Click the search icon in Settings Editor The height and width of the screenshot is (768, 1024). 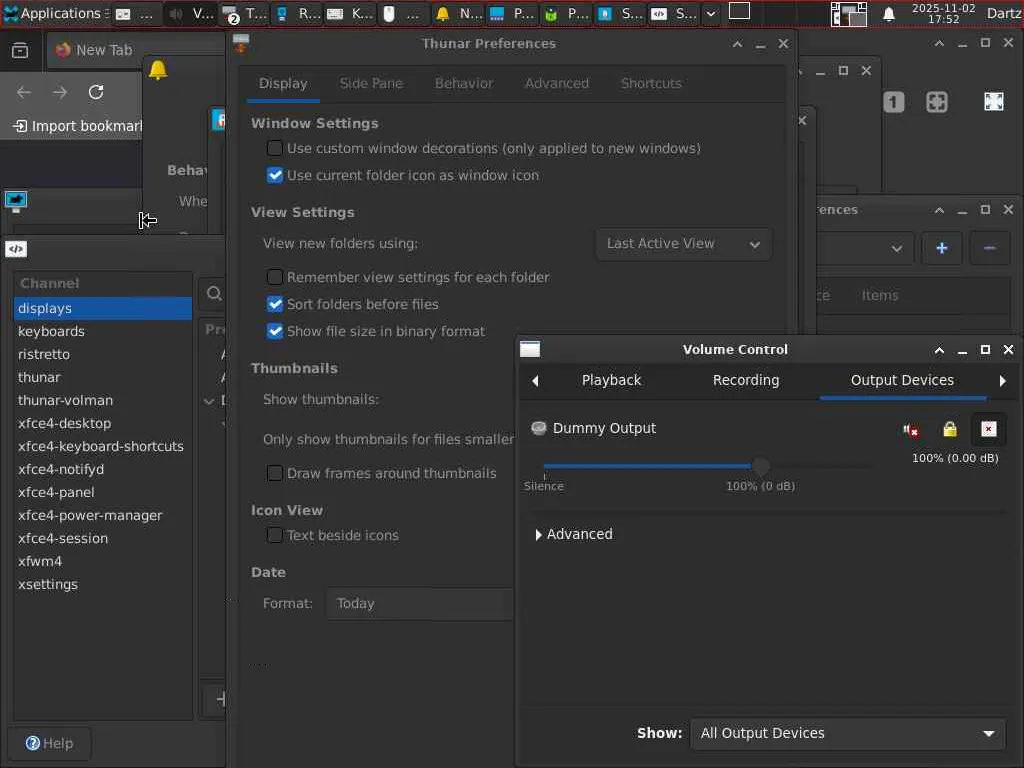[214, 294]
